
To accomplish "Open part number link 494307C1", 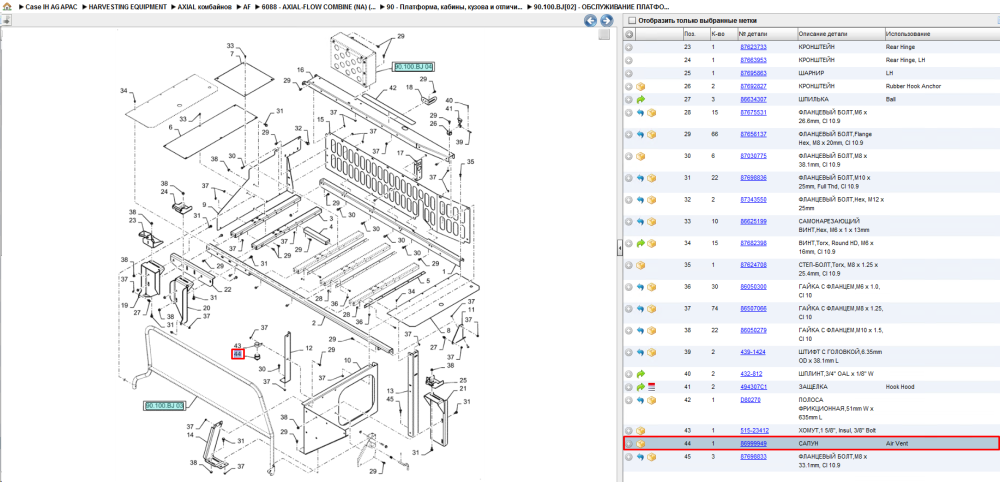I will pyautogui.click(x=753, y=387).
